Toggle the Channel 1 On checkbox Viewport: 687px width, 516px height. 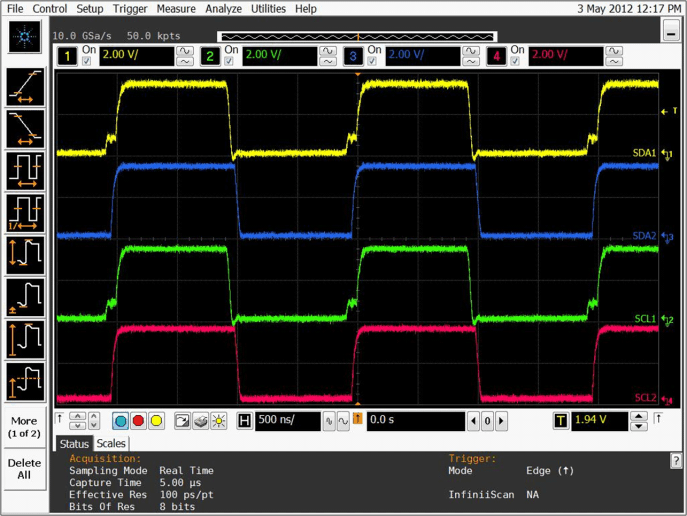(x=84, y=61)
